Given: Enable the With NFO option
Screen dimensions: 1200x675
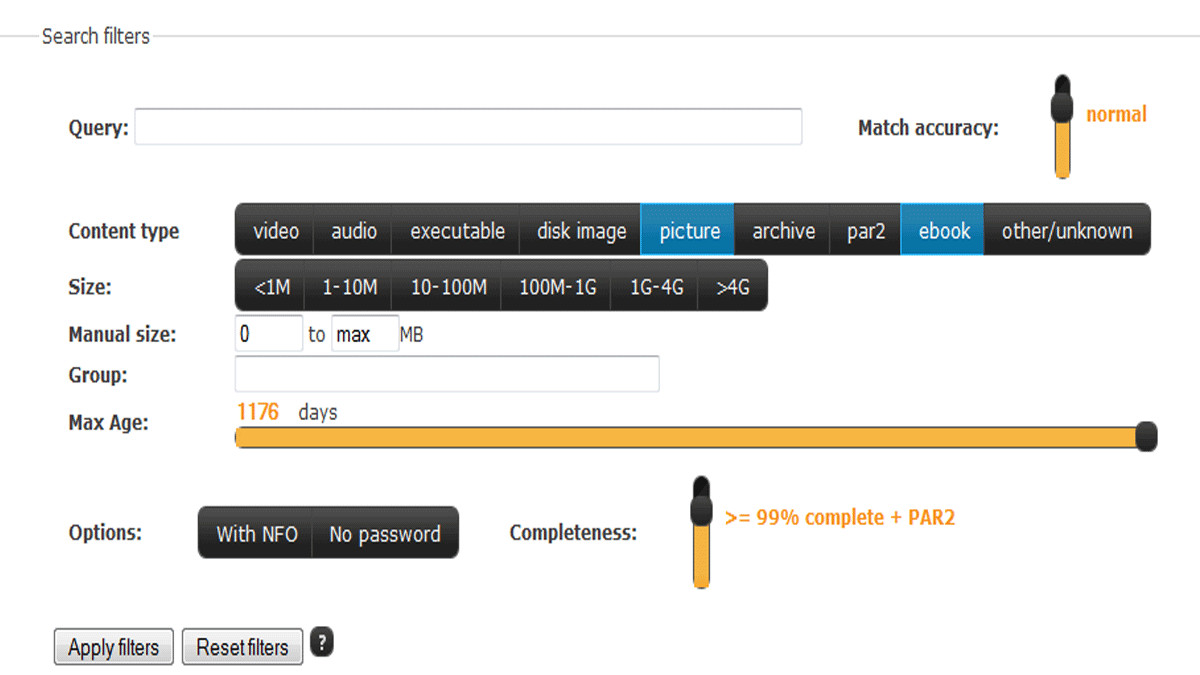Looking at the screenshot, I should click(257, 534).
